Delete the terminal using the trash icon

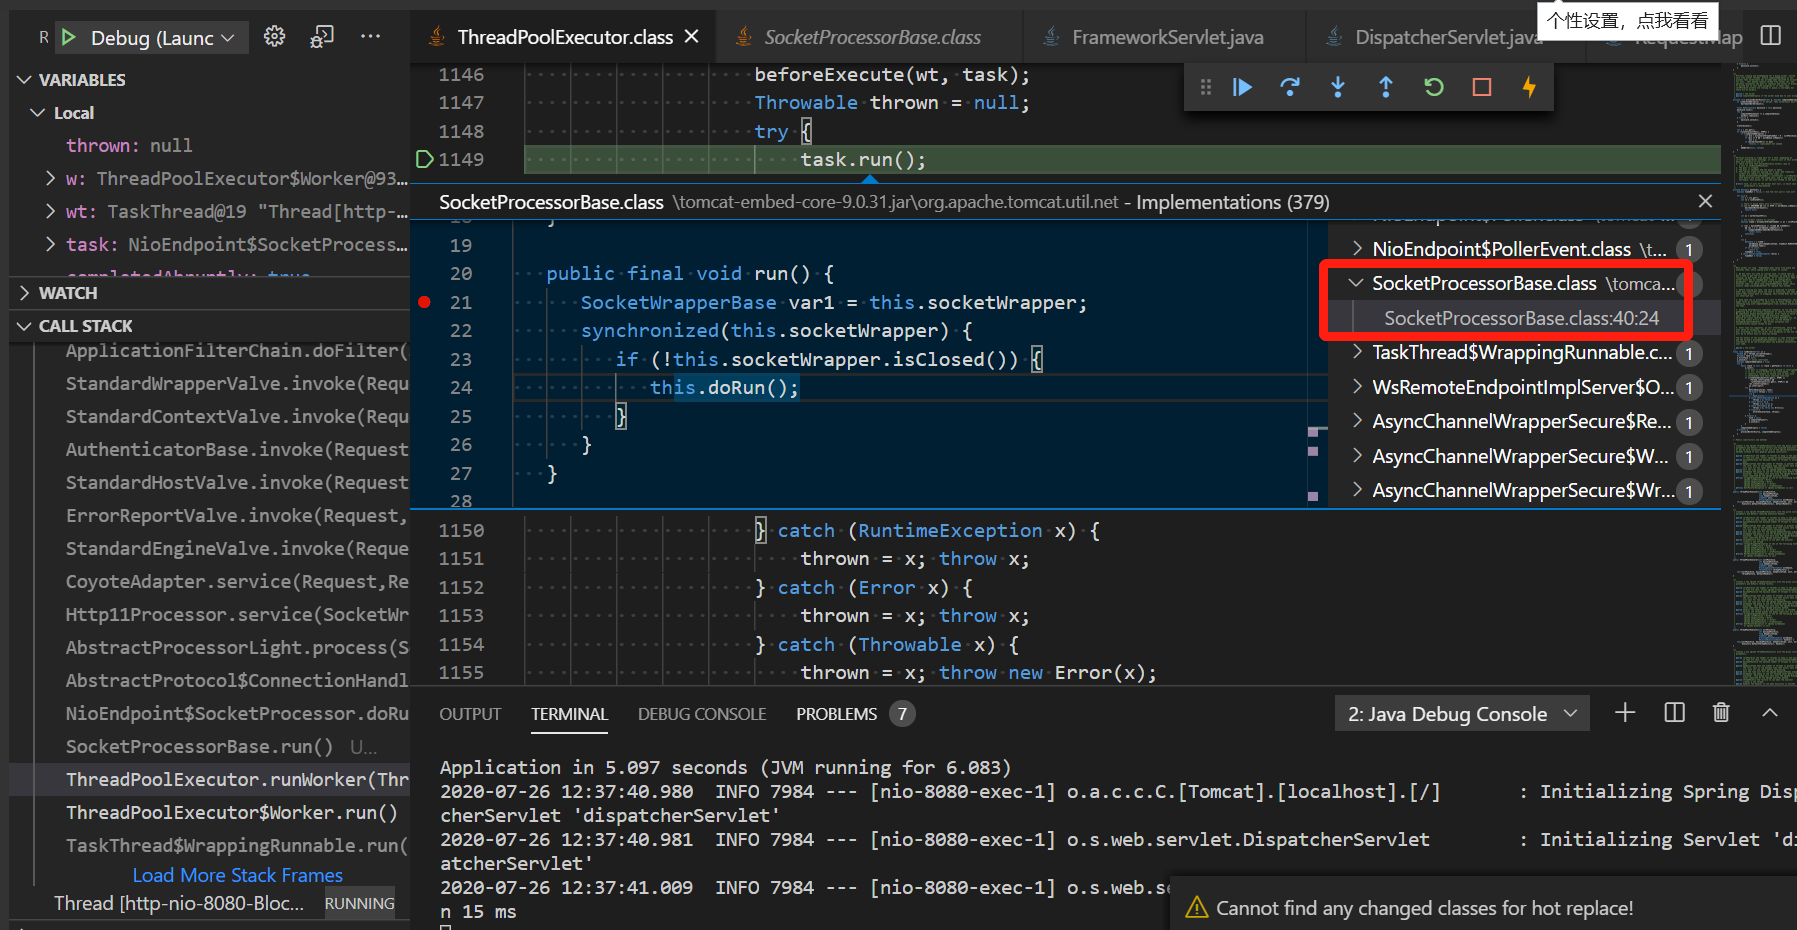coord(1721,712)
